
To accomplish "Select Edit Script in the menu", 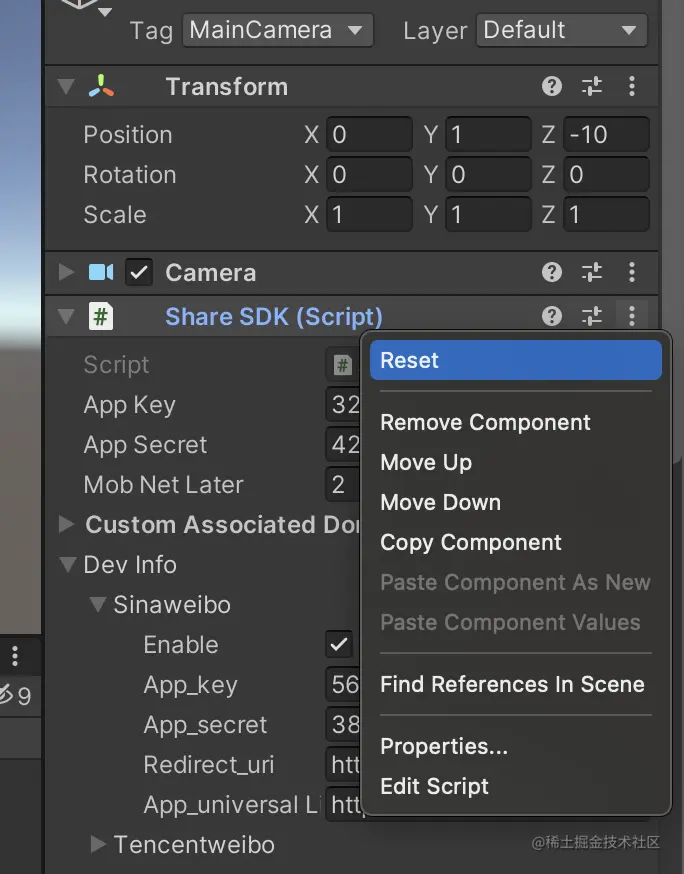I will tap(434, 786).
